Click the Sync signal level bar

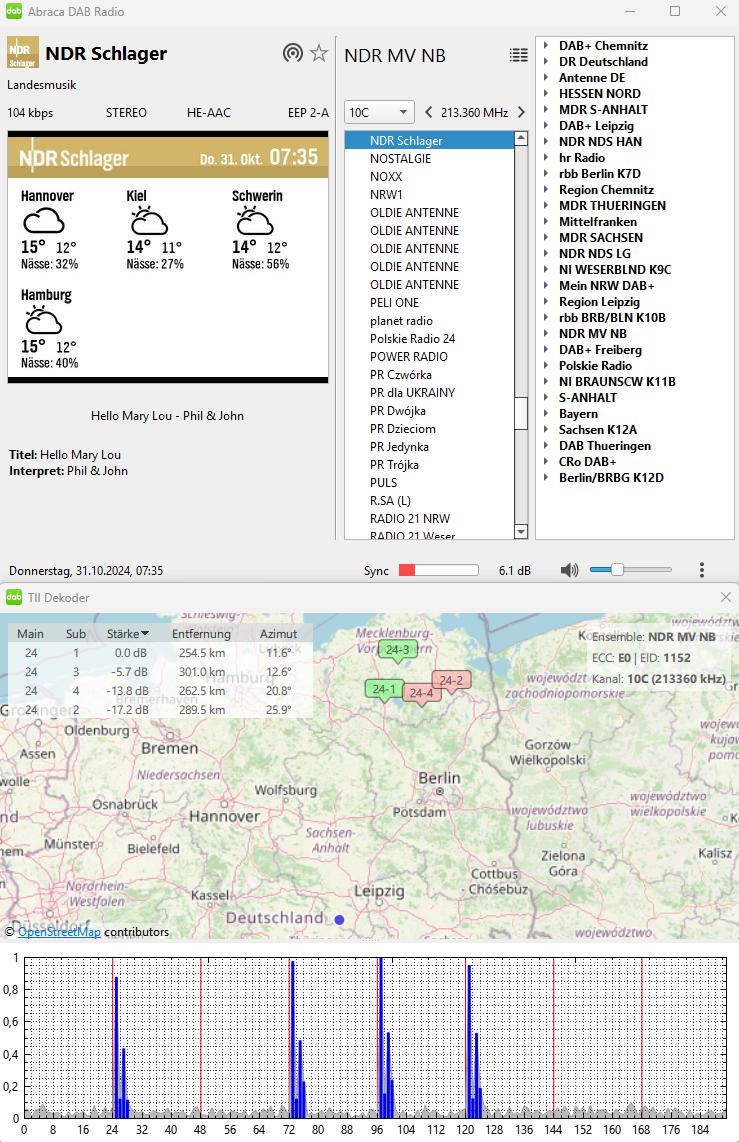pyautogui.click(x=439, y=570)
